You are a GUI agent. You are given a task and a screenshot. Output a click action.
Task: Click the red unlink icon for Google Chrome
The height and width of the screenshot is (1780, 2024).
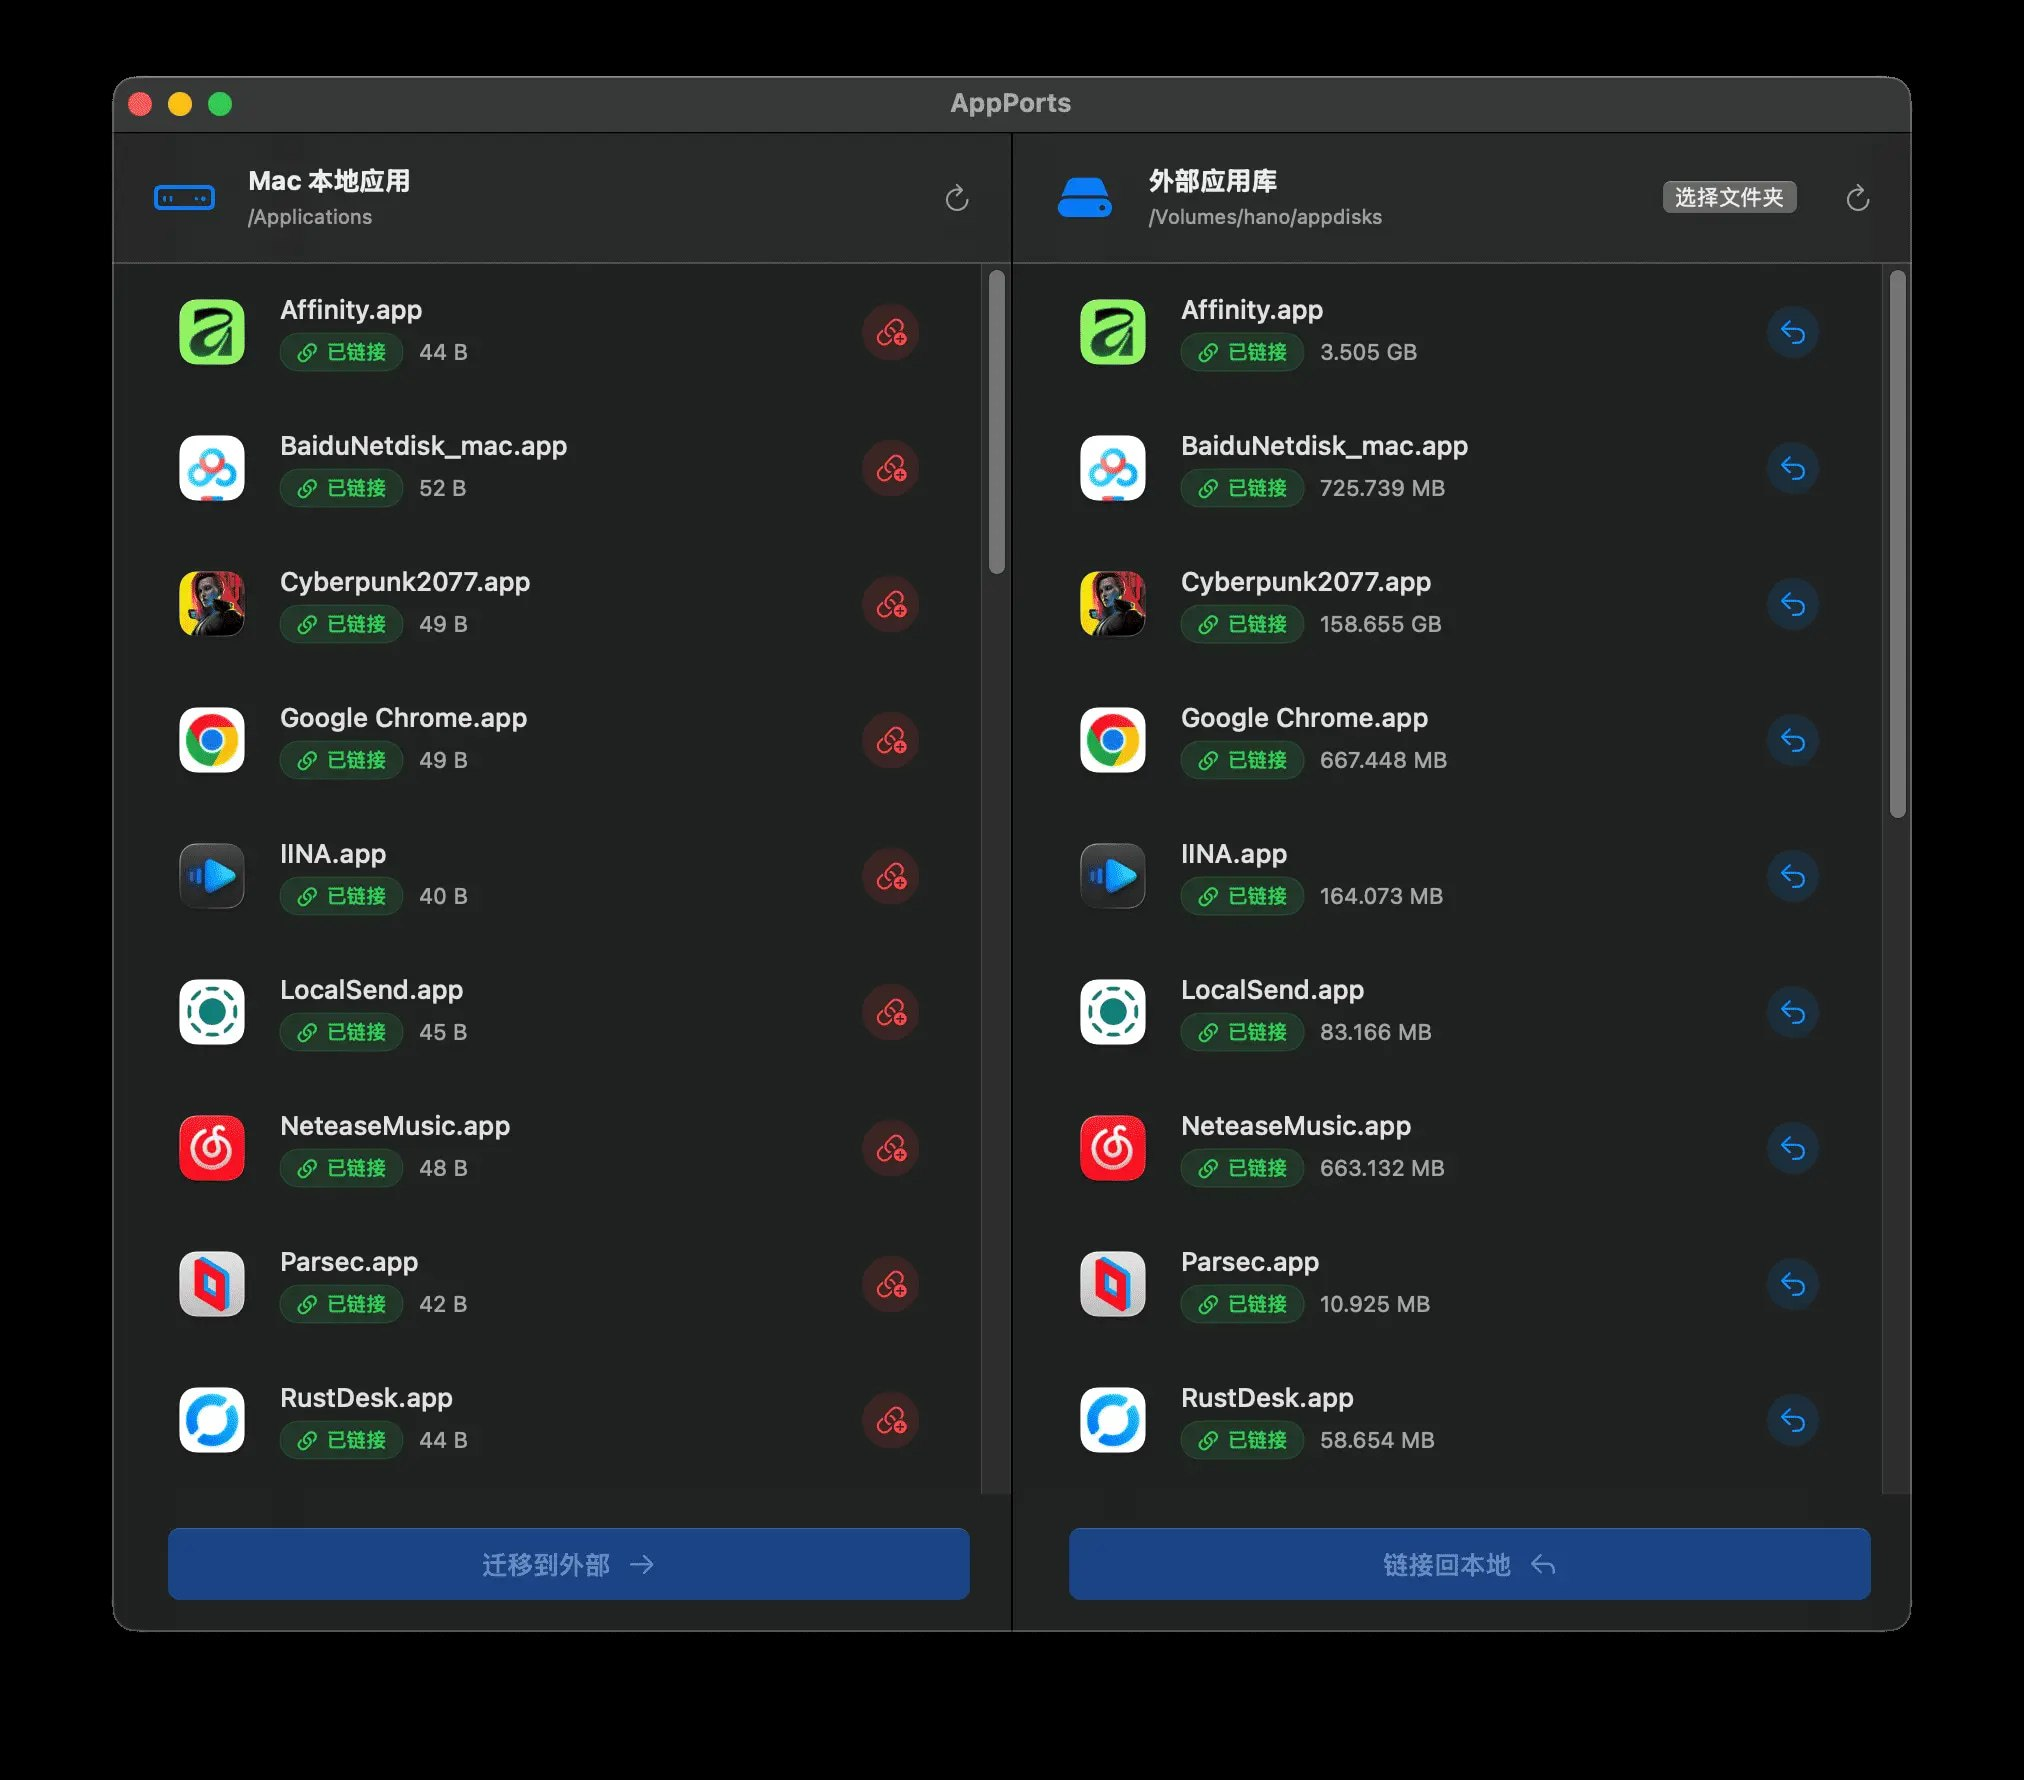coord(891,741)
